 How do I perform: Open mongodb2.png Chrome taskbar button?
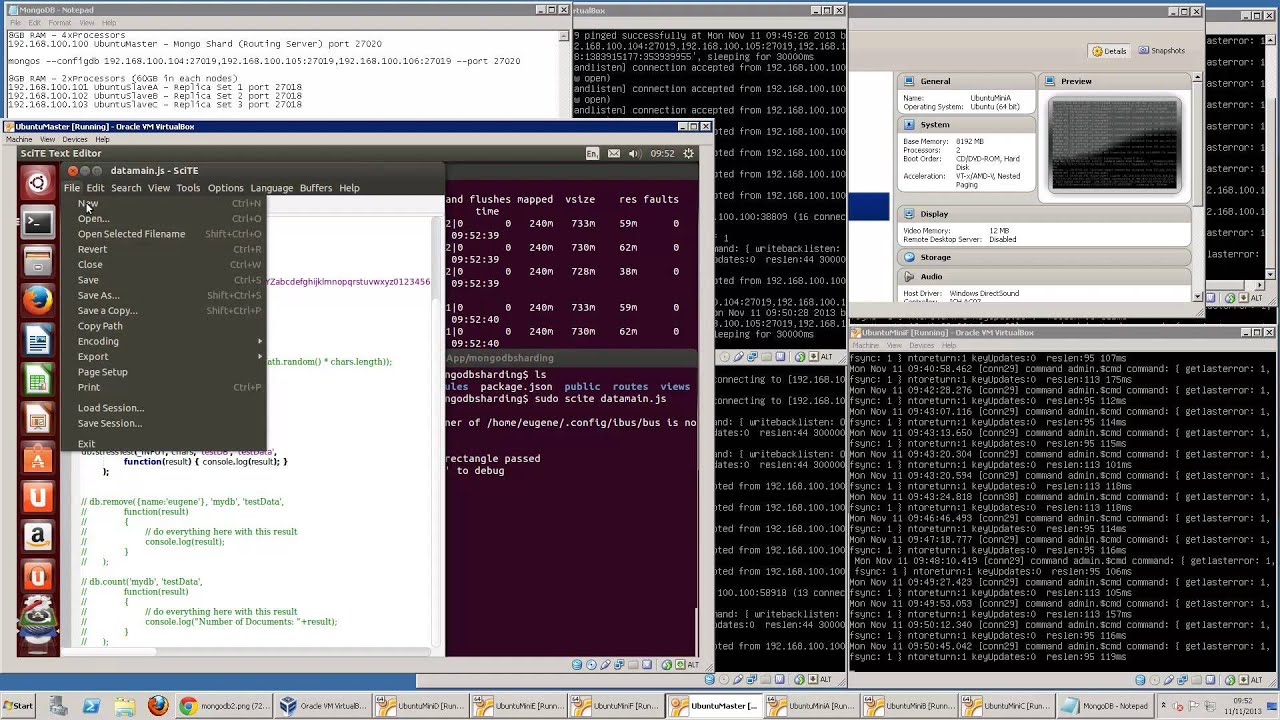click(x=225, y=706)
